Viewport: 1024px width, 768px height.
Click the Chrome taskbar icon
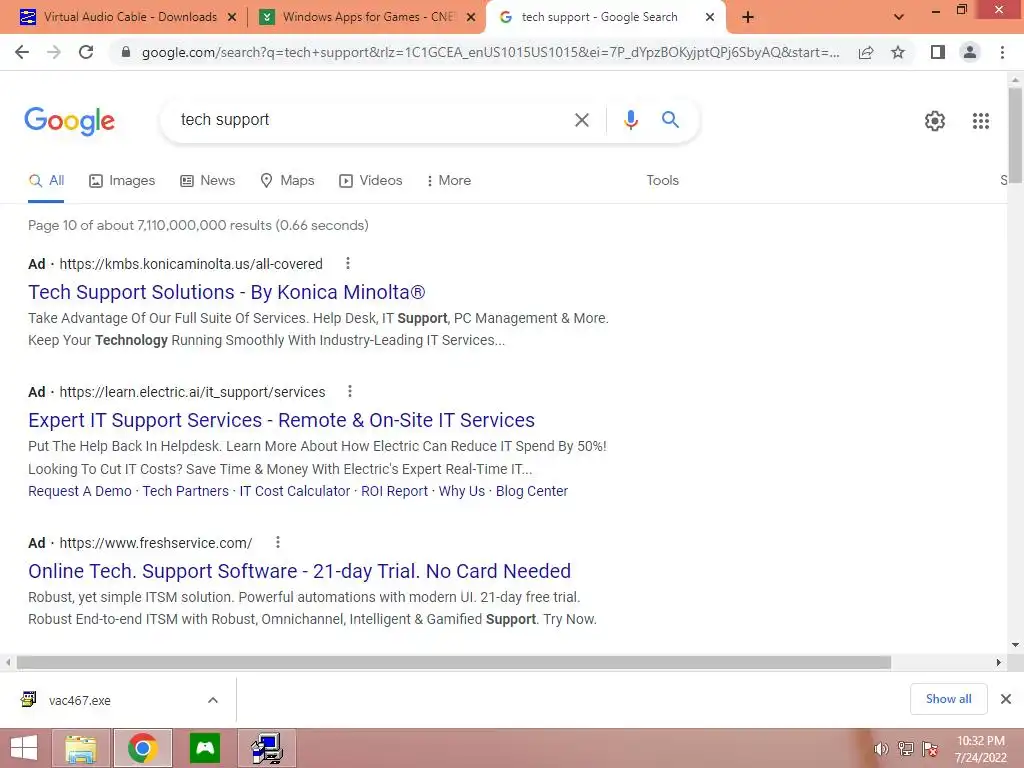point(142,748)
